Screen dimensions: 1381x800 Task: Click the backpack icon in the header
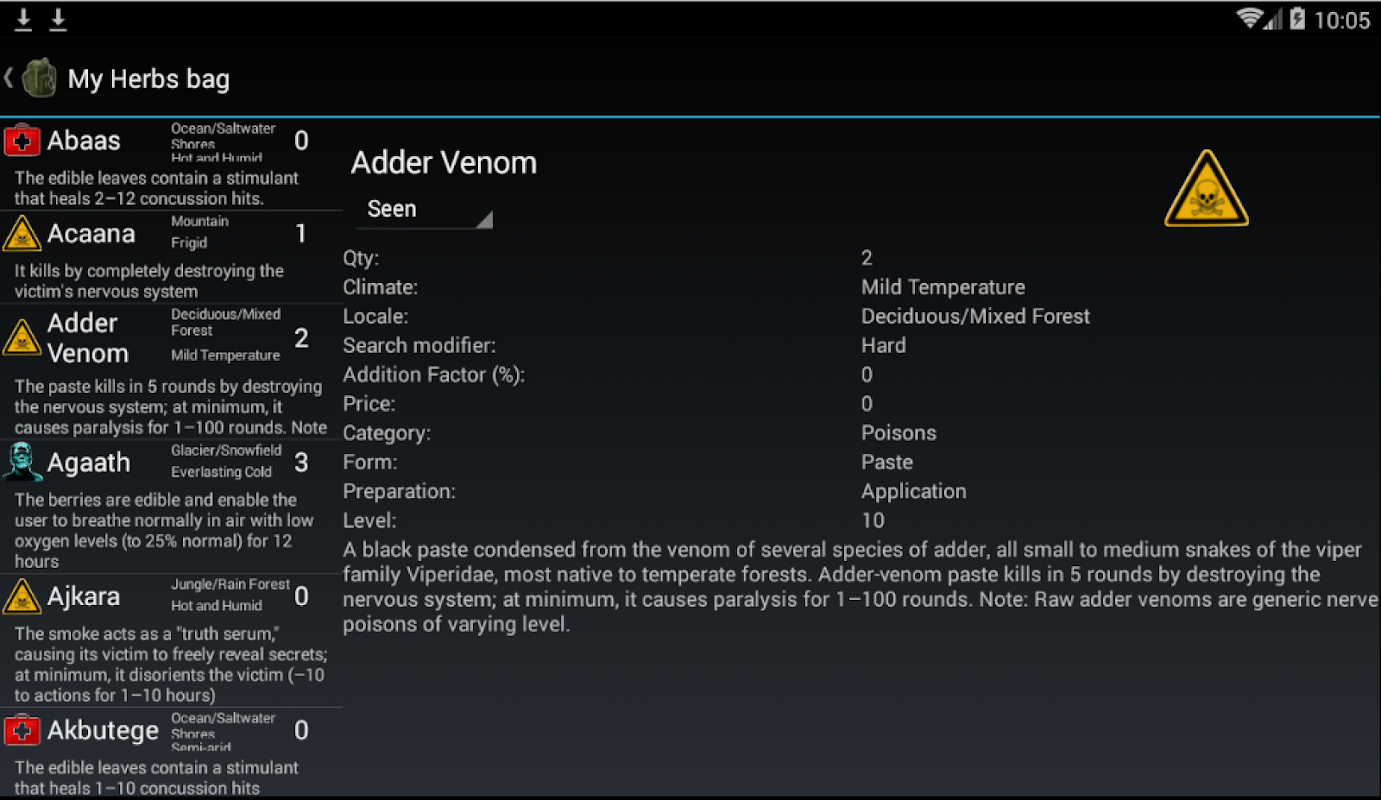coord(39,78)
